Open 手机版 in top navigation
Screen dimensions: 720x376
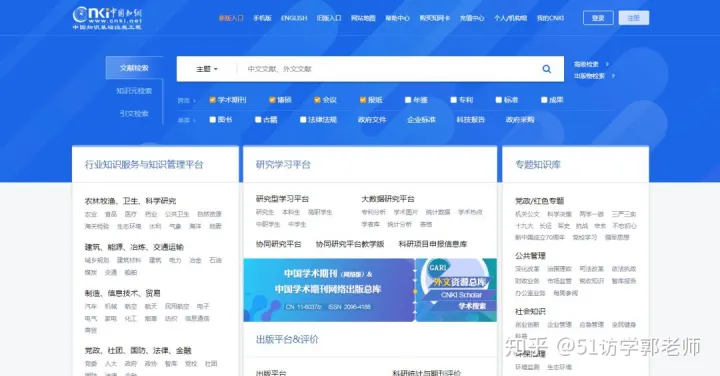262,18
